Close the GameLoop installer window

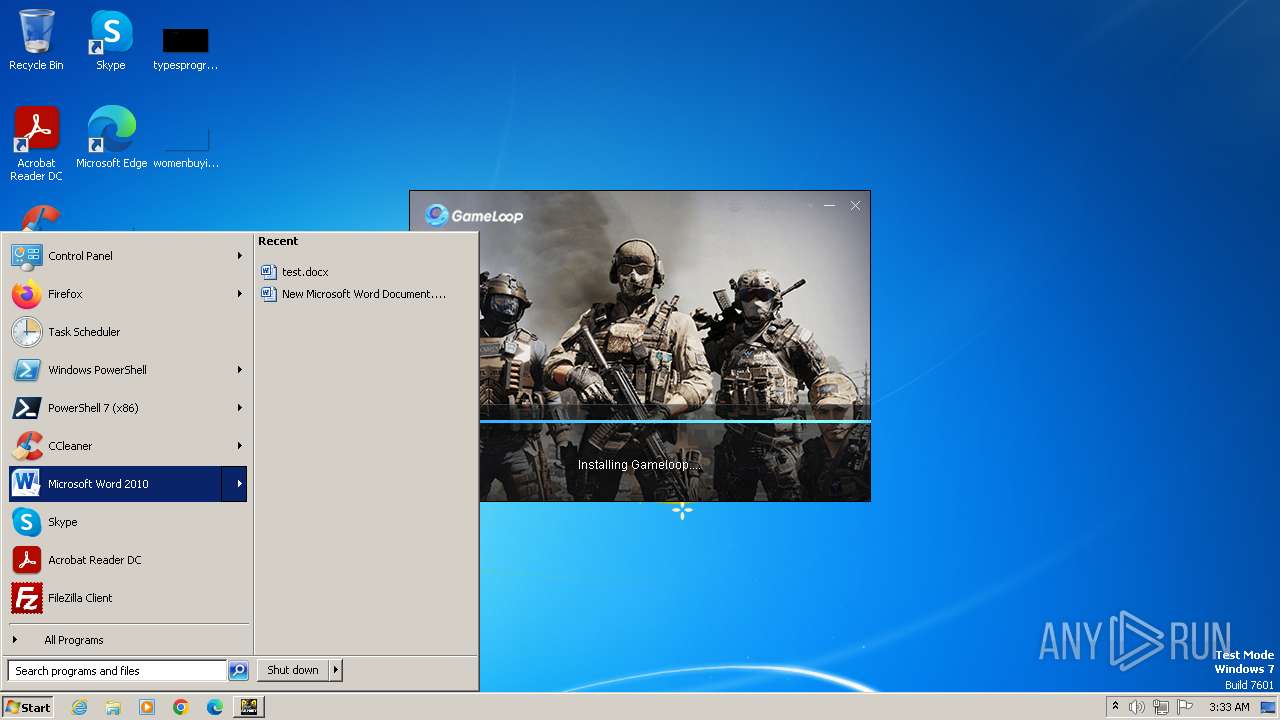click(x=855, y=206)
